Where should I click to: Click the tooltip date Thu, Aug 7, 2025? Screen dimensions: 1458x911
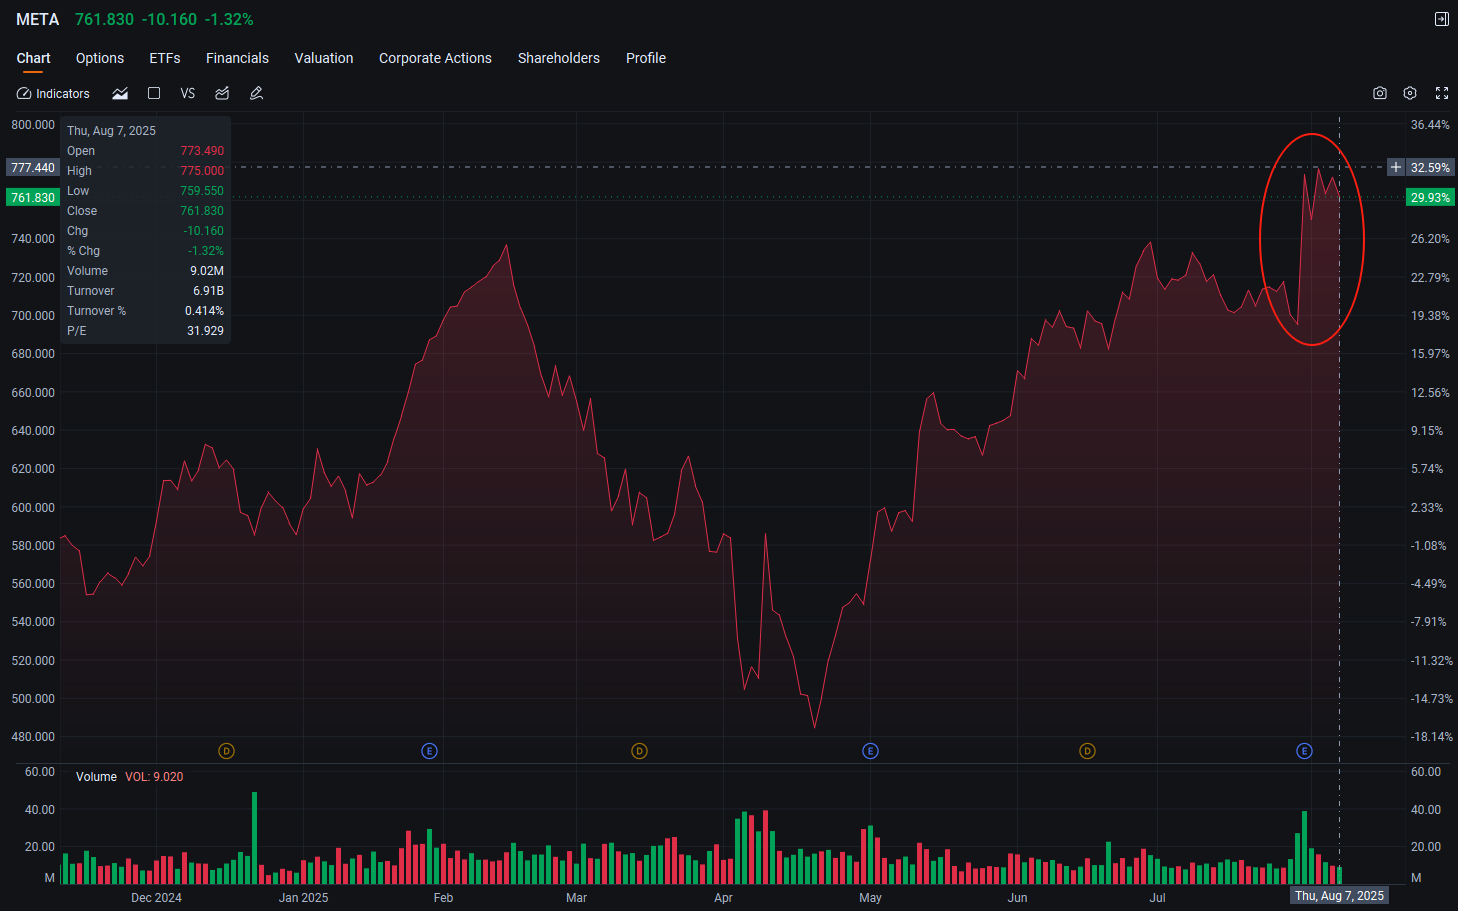[x=111, y=131]
